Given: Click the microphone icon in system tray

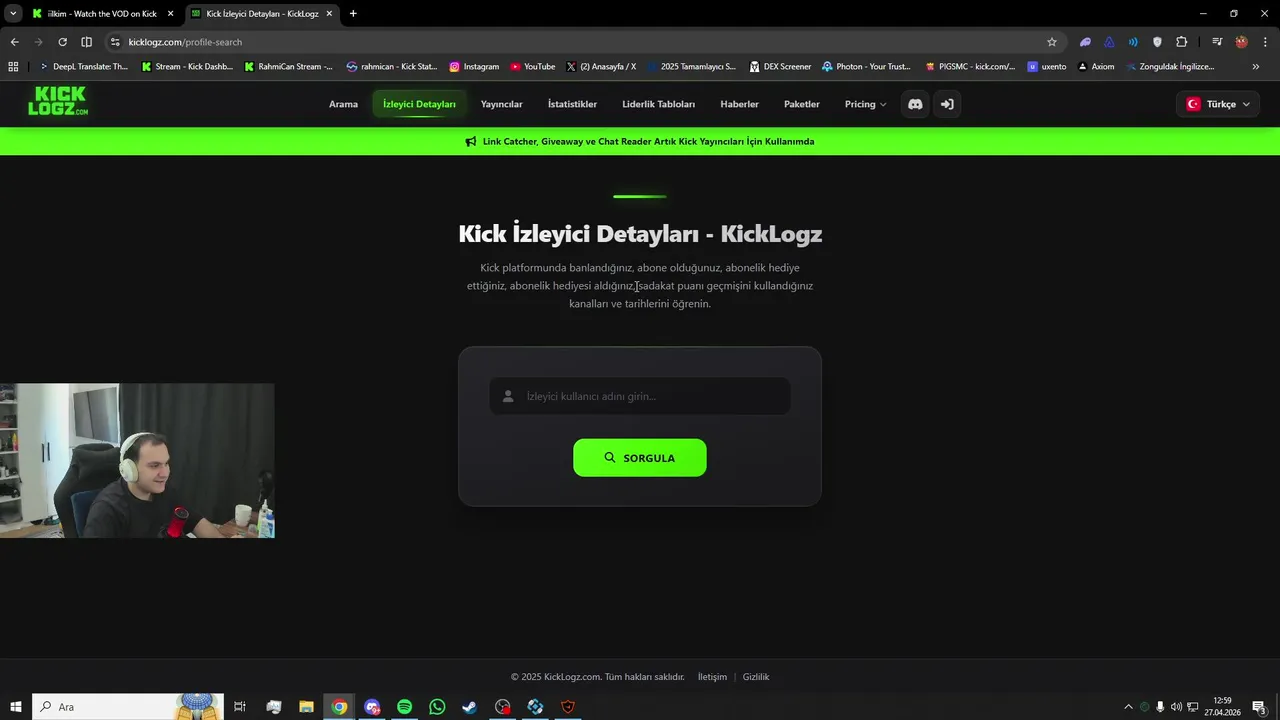Looking at the screenshot, I should [1160, 707].
